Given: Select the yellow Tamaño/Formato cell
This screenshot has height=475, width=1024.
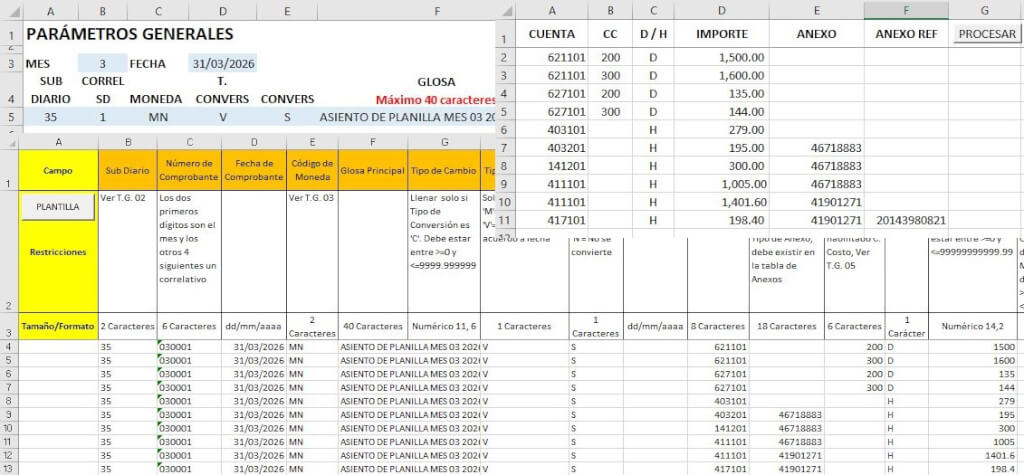Looking at the screenshot, I should tap(58, 326).
